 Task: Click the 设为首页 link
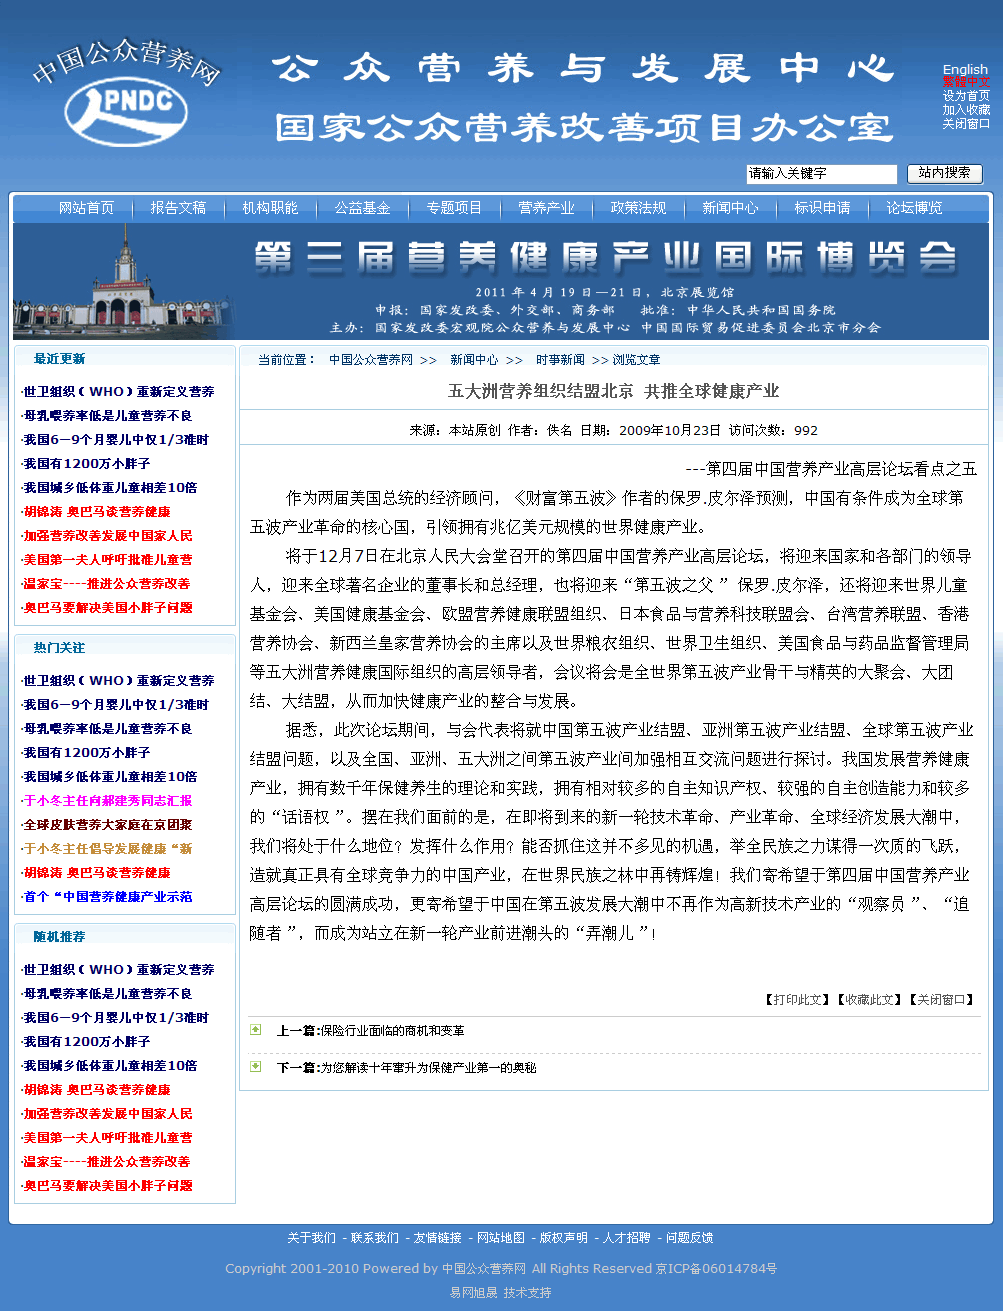tap(966, 96)
